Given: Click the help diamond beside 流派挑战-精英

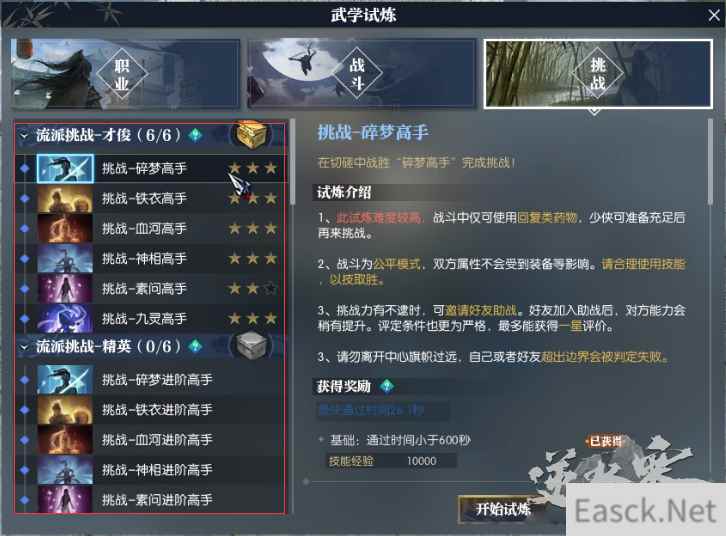Looking at the screenshot, I should tap(195, 346).
